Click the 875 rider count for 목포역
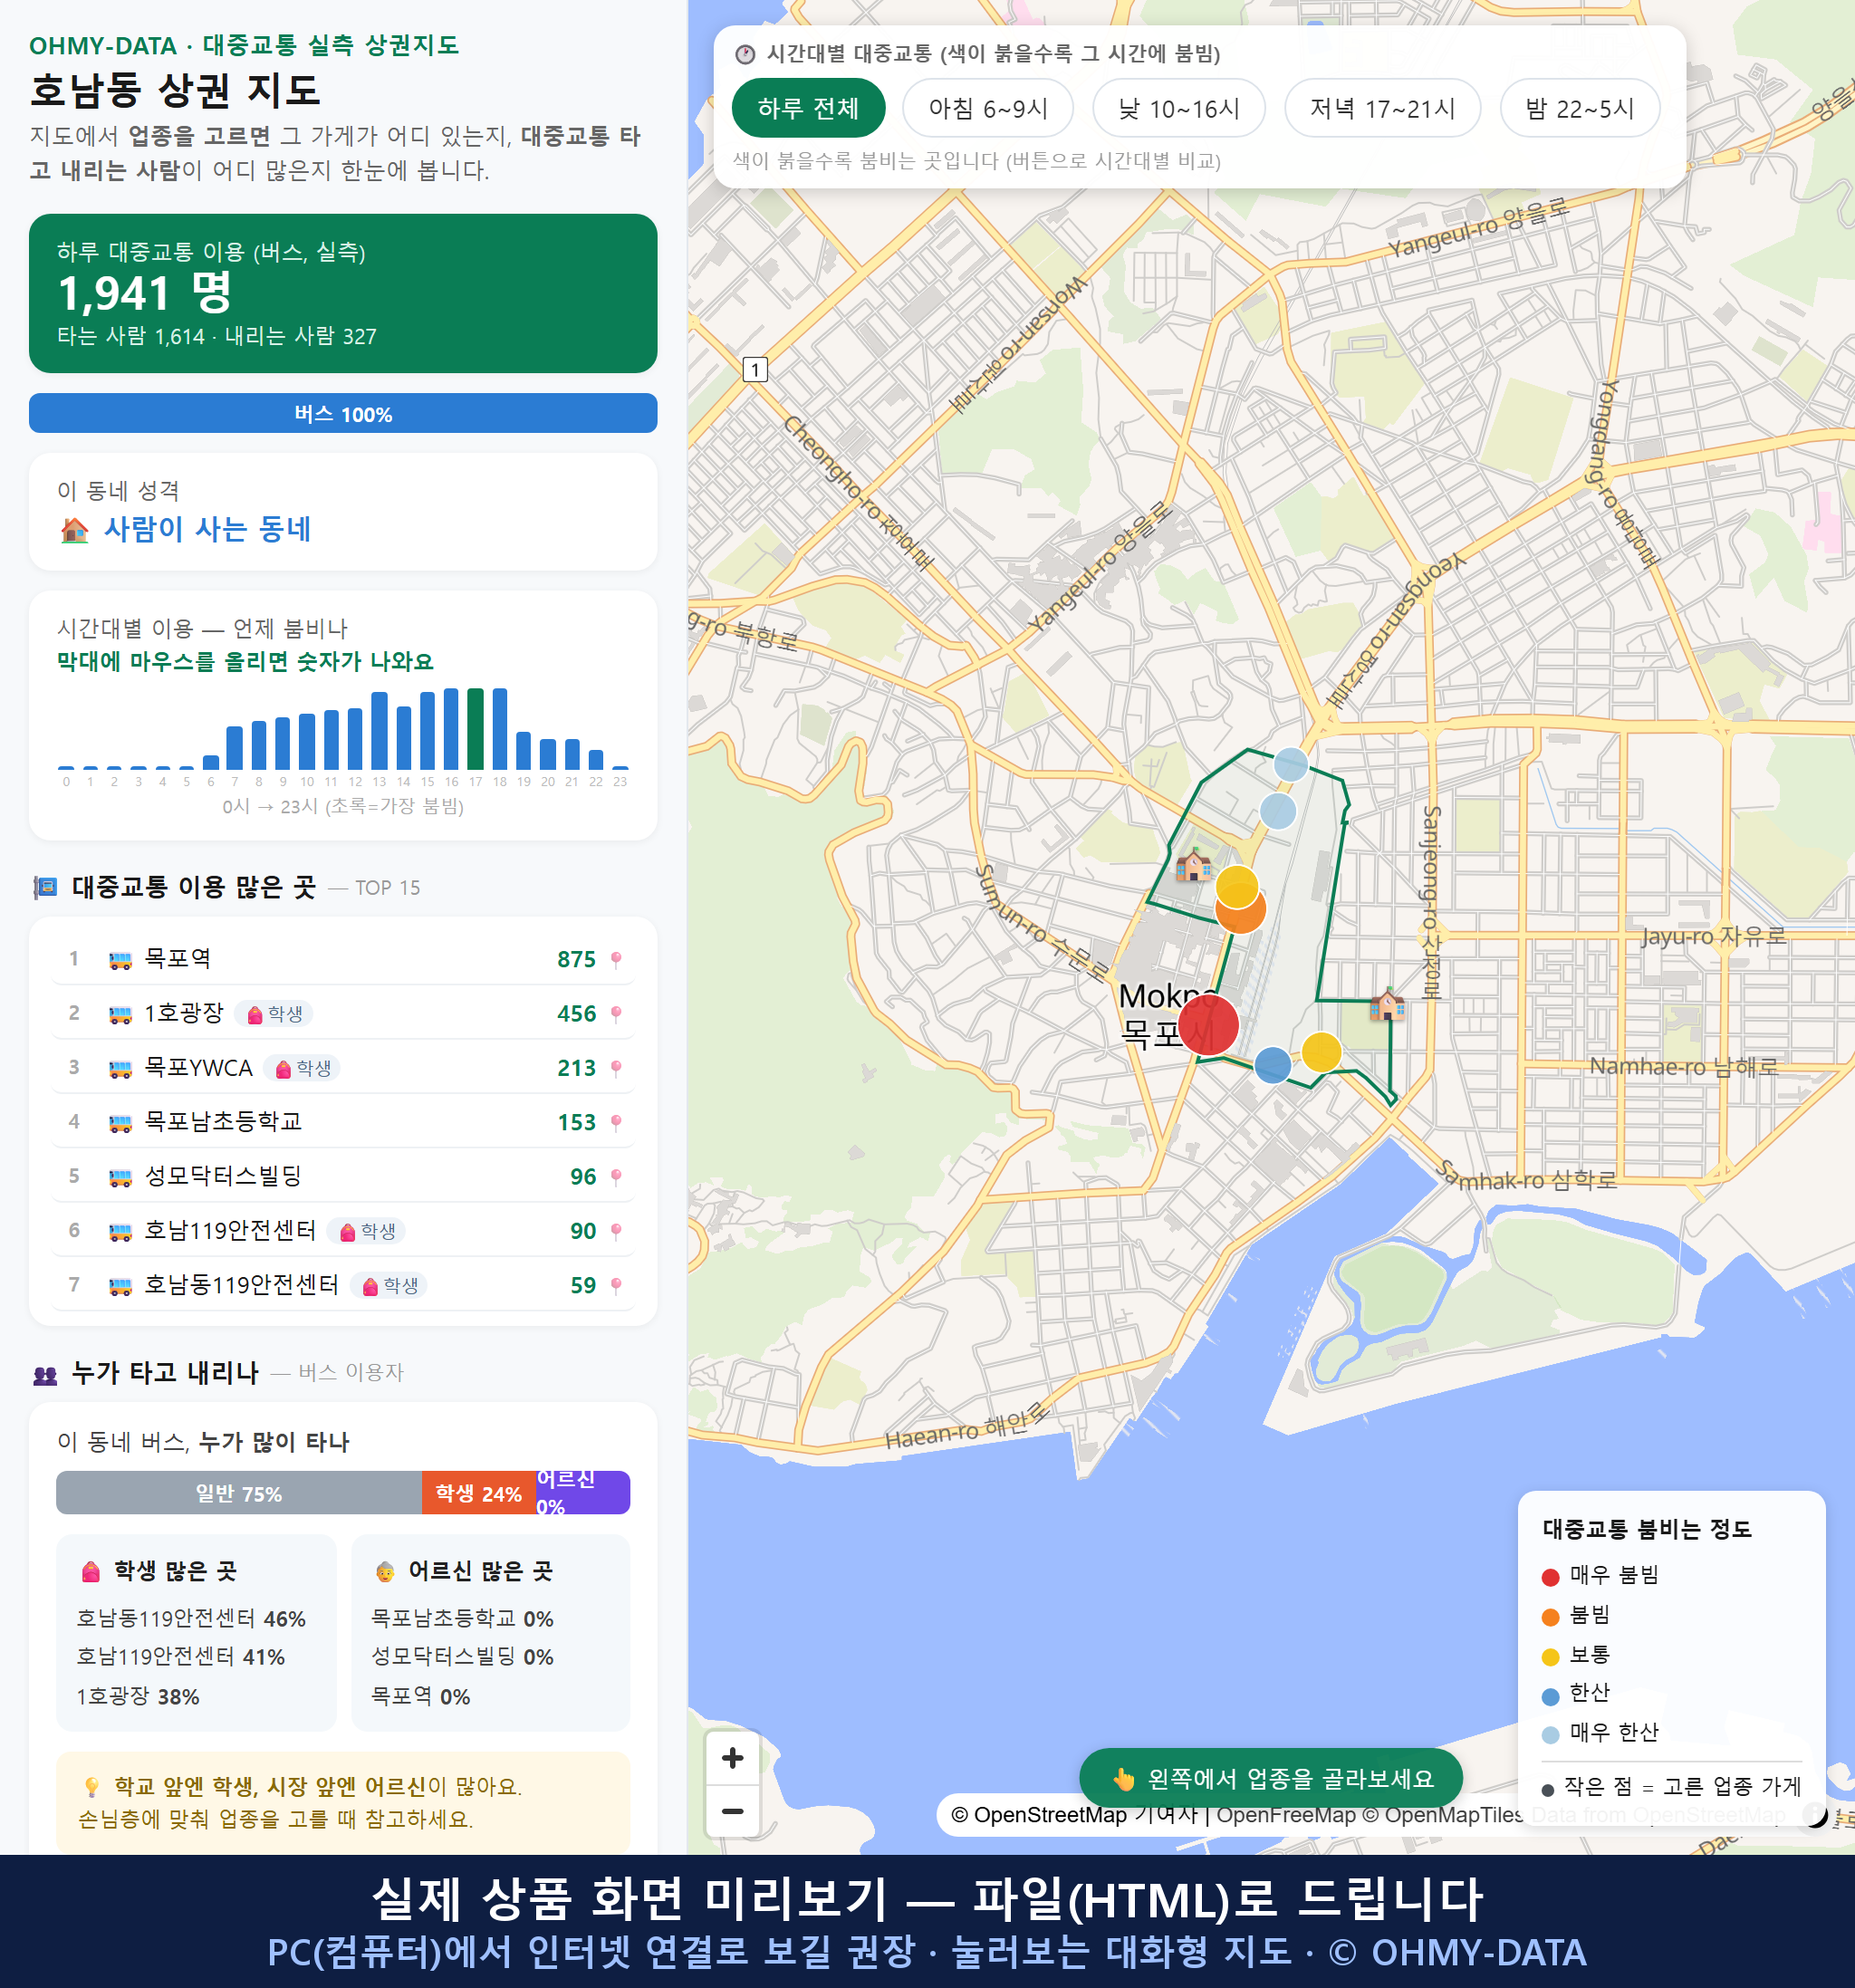The width and height of the screenshot is (1855, 1988). (x=576, y=960)
